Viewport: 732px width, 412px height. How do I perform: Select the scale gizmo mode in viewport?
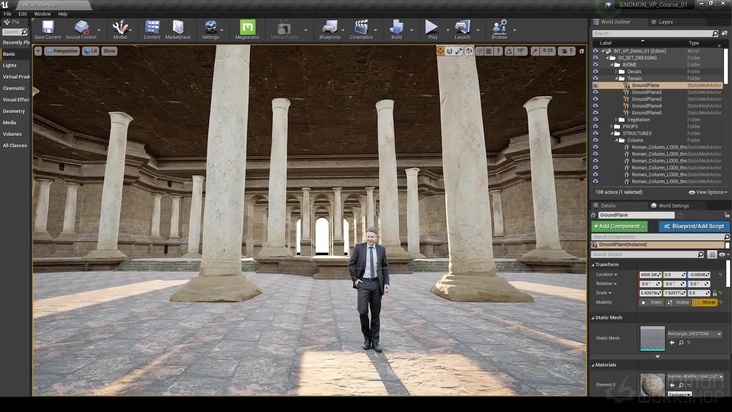coord(458,51)
